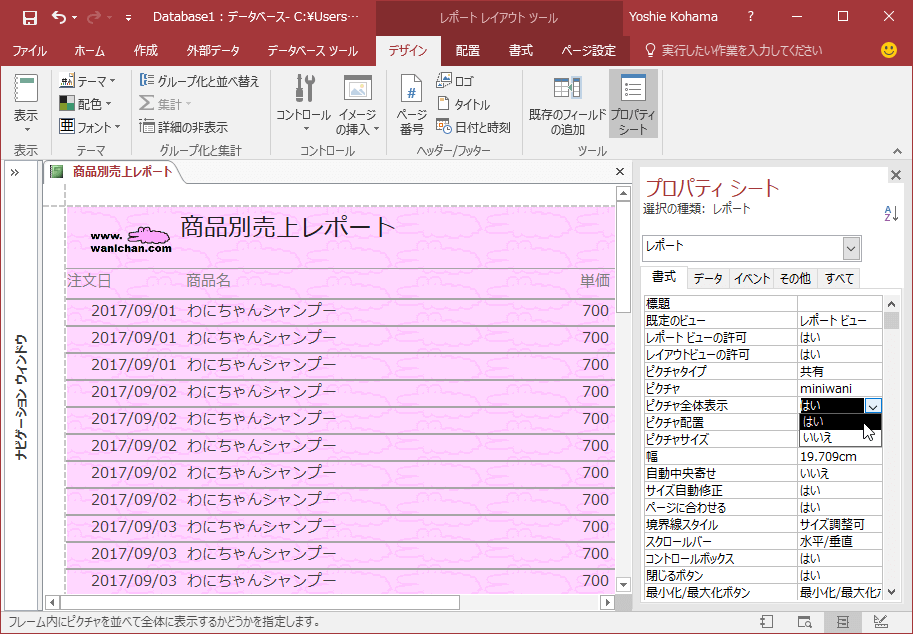Click the wanichan.com logo image

coord(131,240)
